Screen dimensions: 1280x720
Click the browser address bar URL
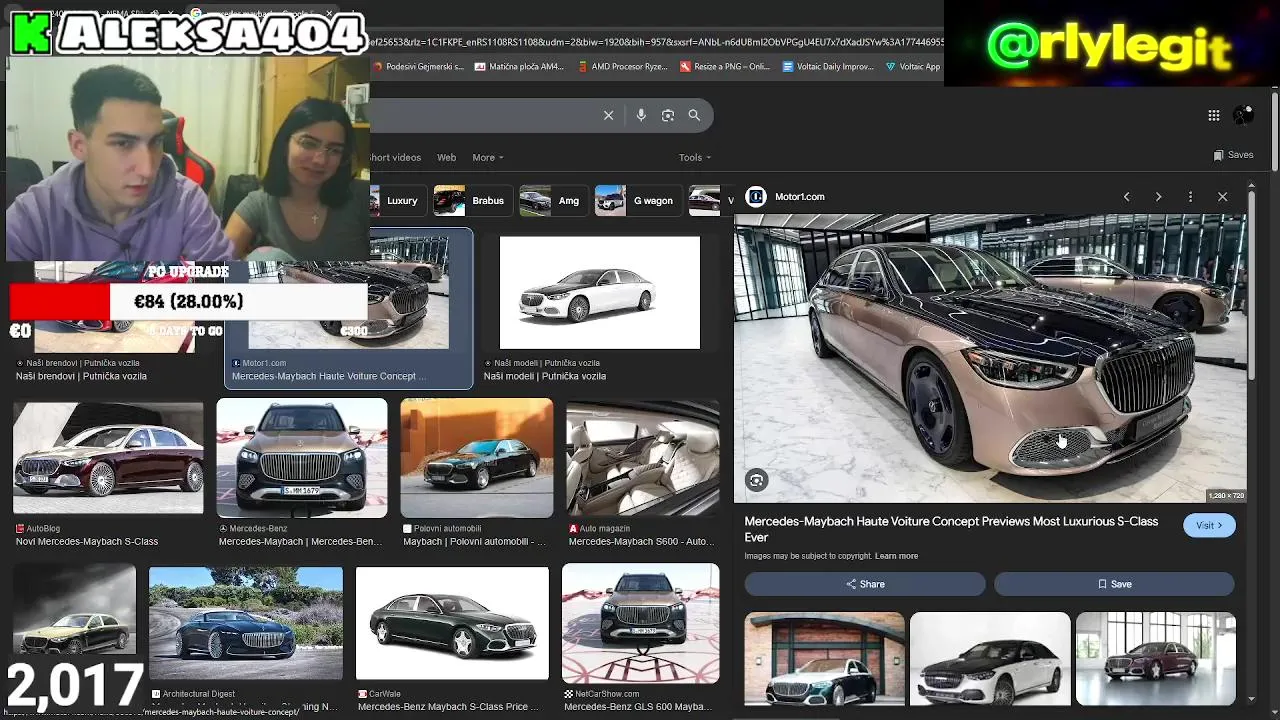coord(657,42)
